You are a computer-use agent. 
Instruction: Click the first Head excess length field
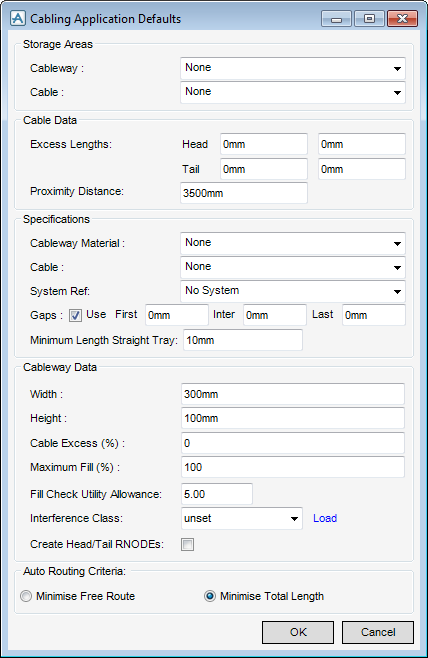point(264,144)
